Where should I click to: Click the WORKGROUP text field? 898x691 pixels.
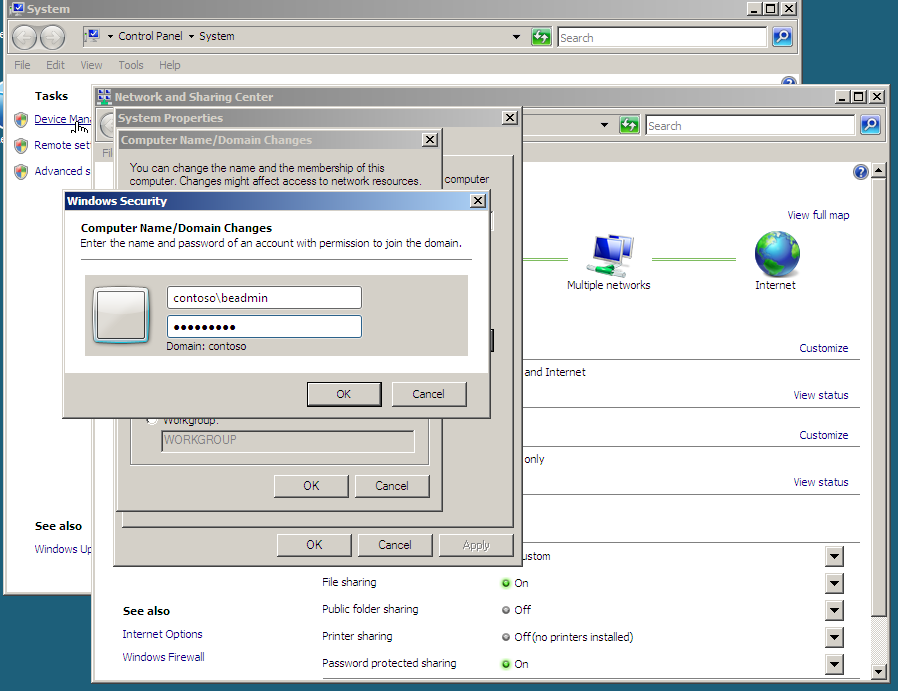[x=288, y=440]
